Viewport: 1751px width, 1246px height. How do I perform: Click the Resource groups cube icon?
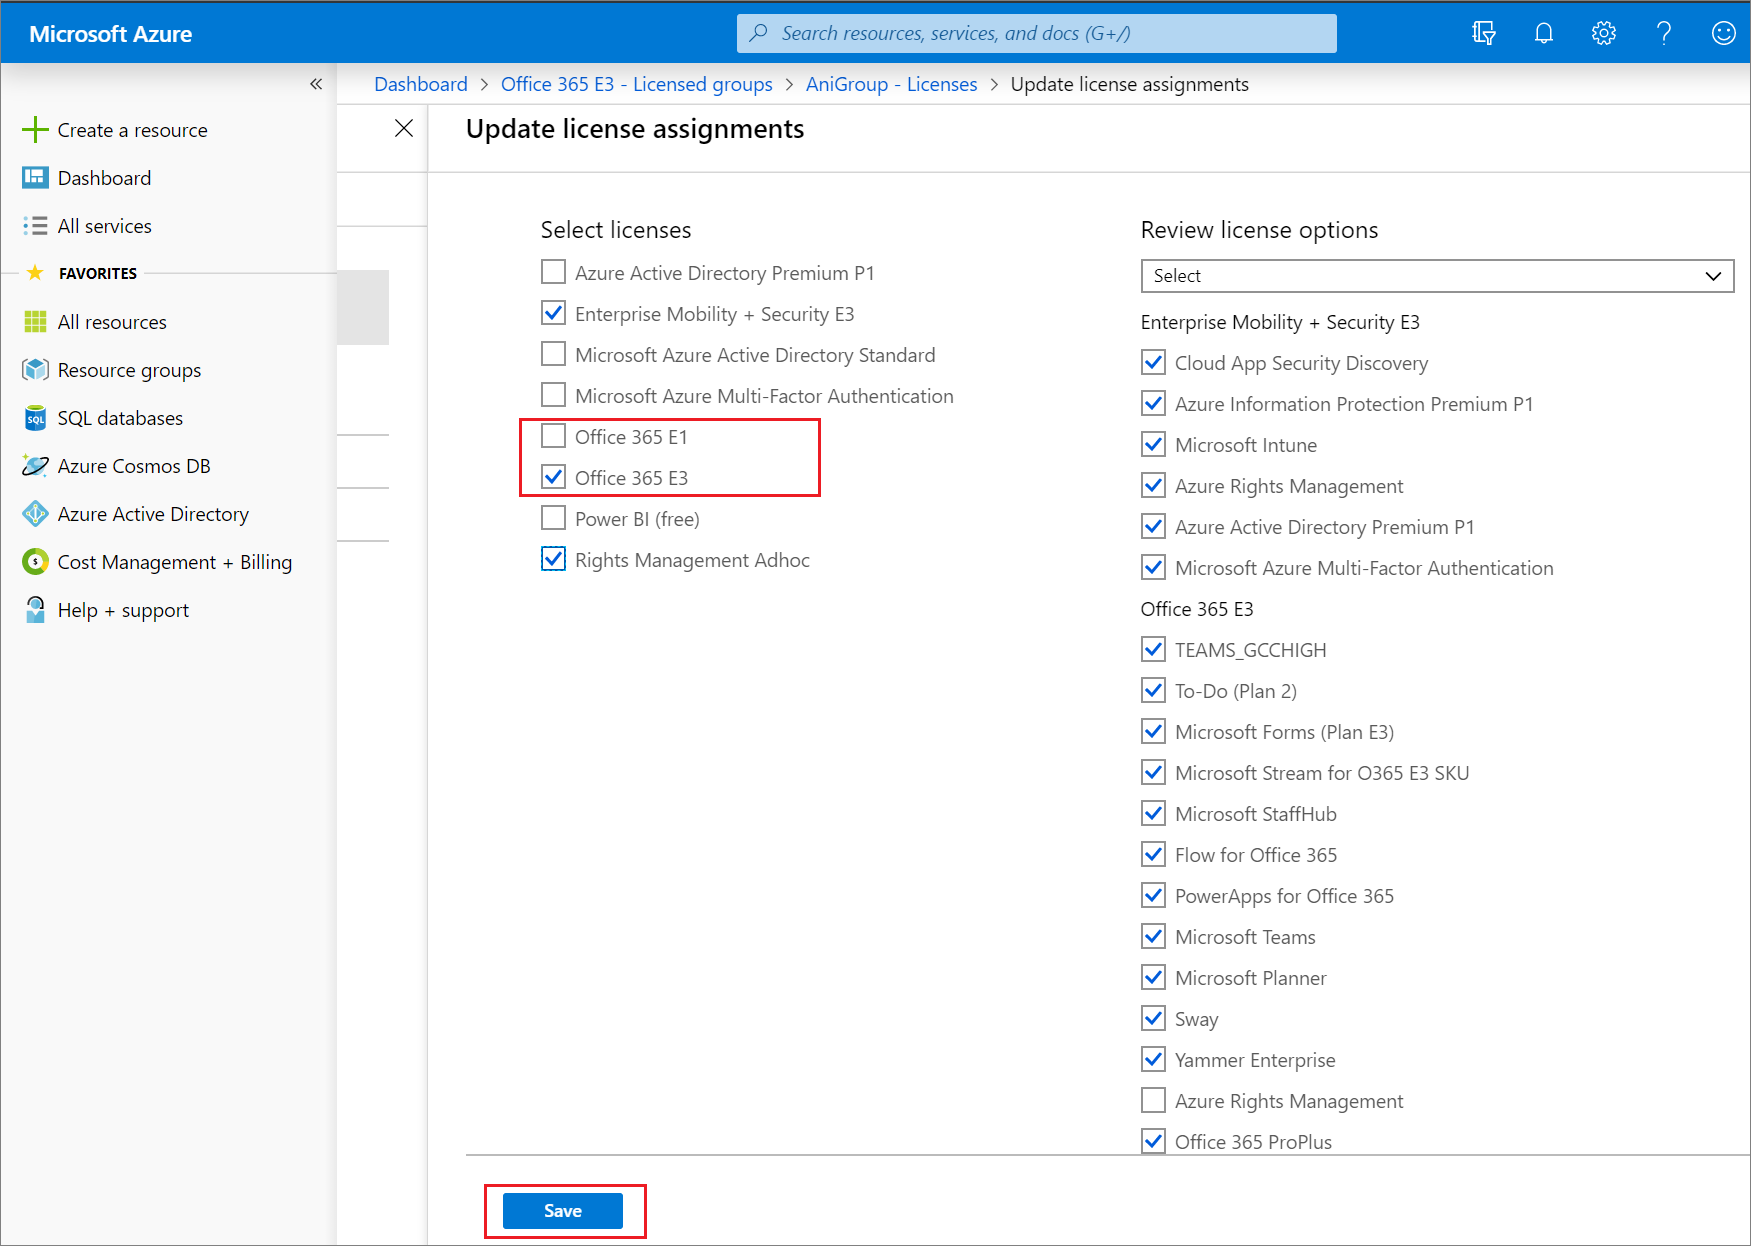pyautogui.click(x=35, y=370)
